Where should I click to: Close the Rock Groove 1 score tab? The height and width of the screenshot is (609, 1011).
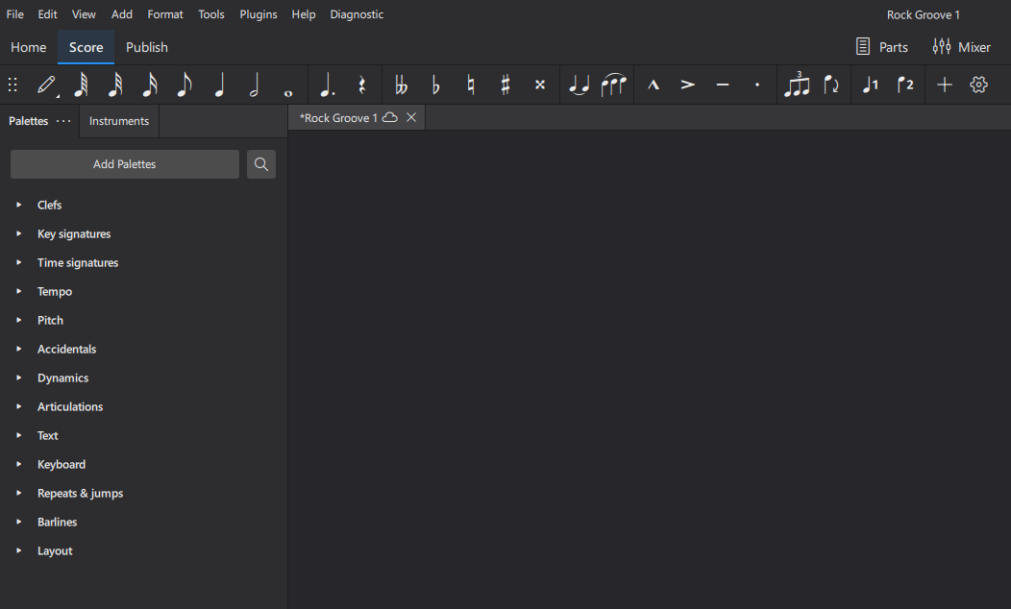coord(411,118)
